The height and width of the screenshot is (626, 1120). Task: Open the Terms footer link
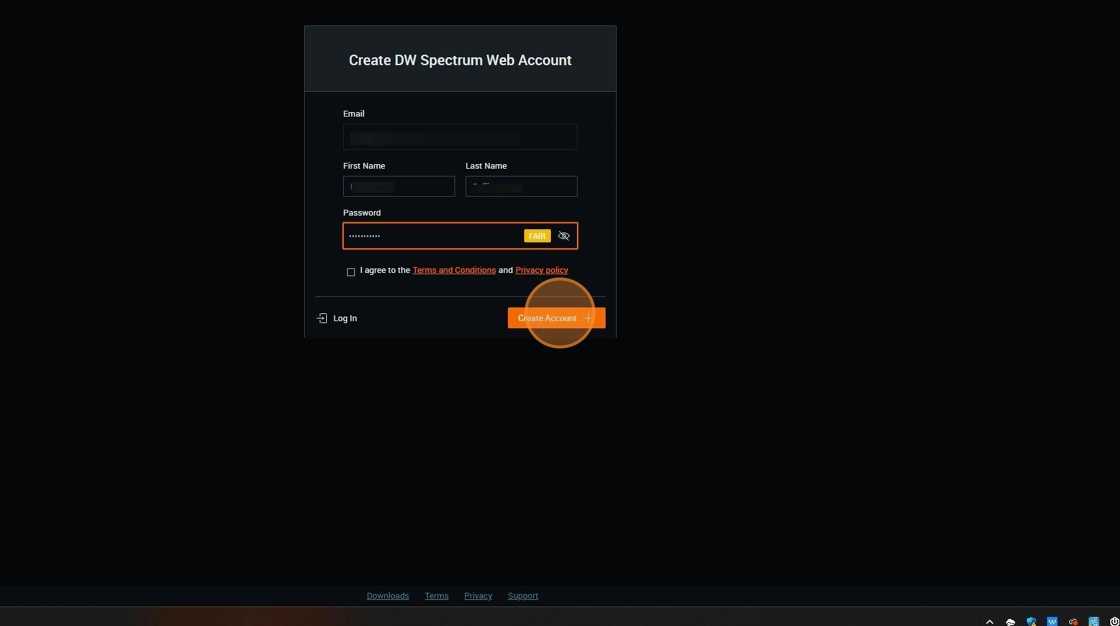pyautogui.click(x=436, y=596)
